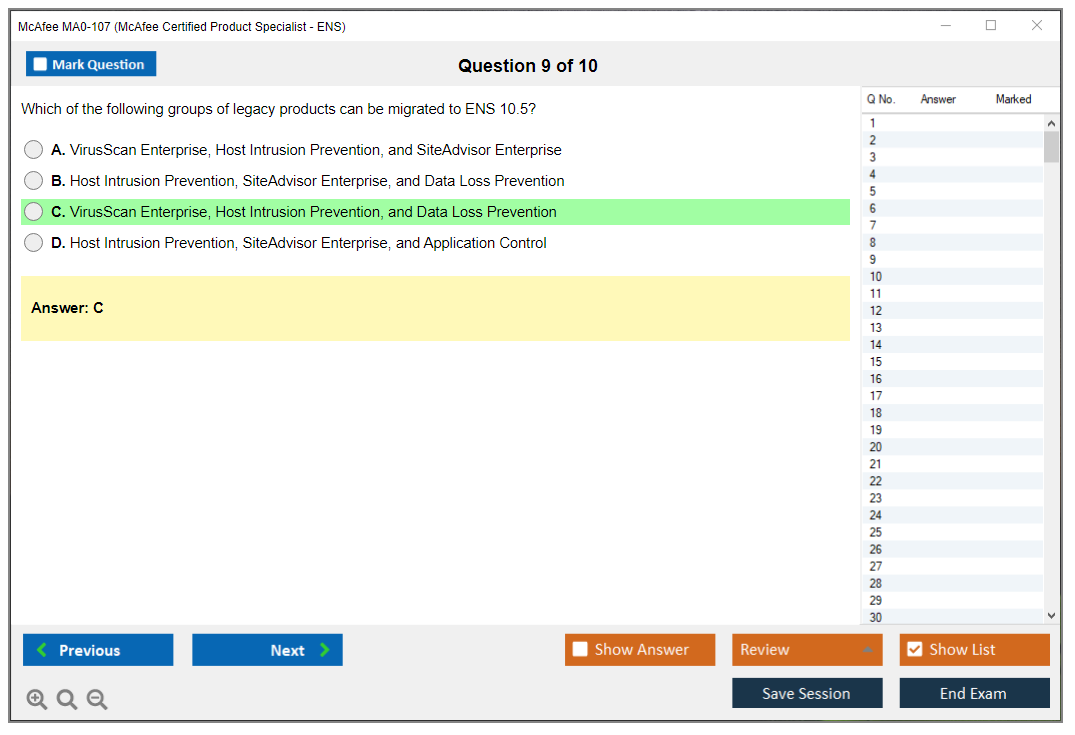The image size is (1075, 735).
Task: Click the green right arrow on Next
Action: coord(325,650)
